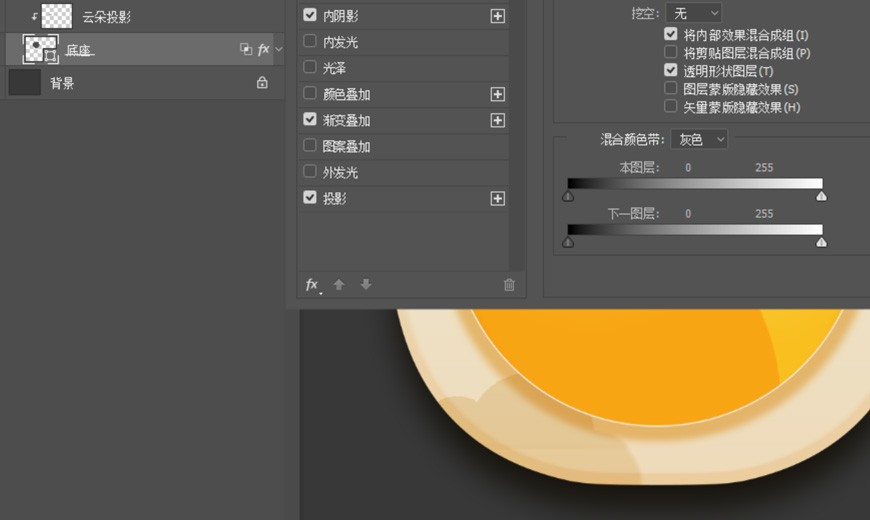
Task: Select the 外发光 style entry
Action: click(340, 172)
